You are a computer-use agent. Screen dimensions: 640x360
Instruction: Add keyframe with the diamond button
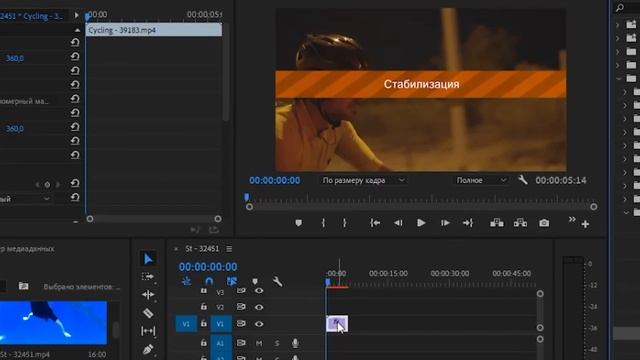(47, 185)
